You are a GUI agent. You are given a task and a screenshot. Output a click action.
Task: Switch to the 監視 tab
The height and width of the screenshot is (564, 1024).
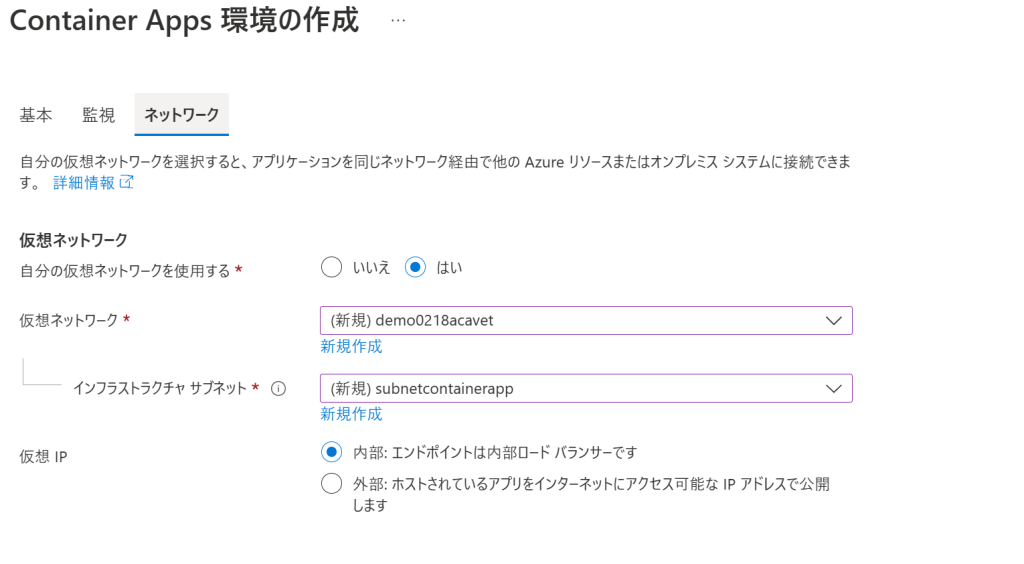tap(99, 115)
